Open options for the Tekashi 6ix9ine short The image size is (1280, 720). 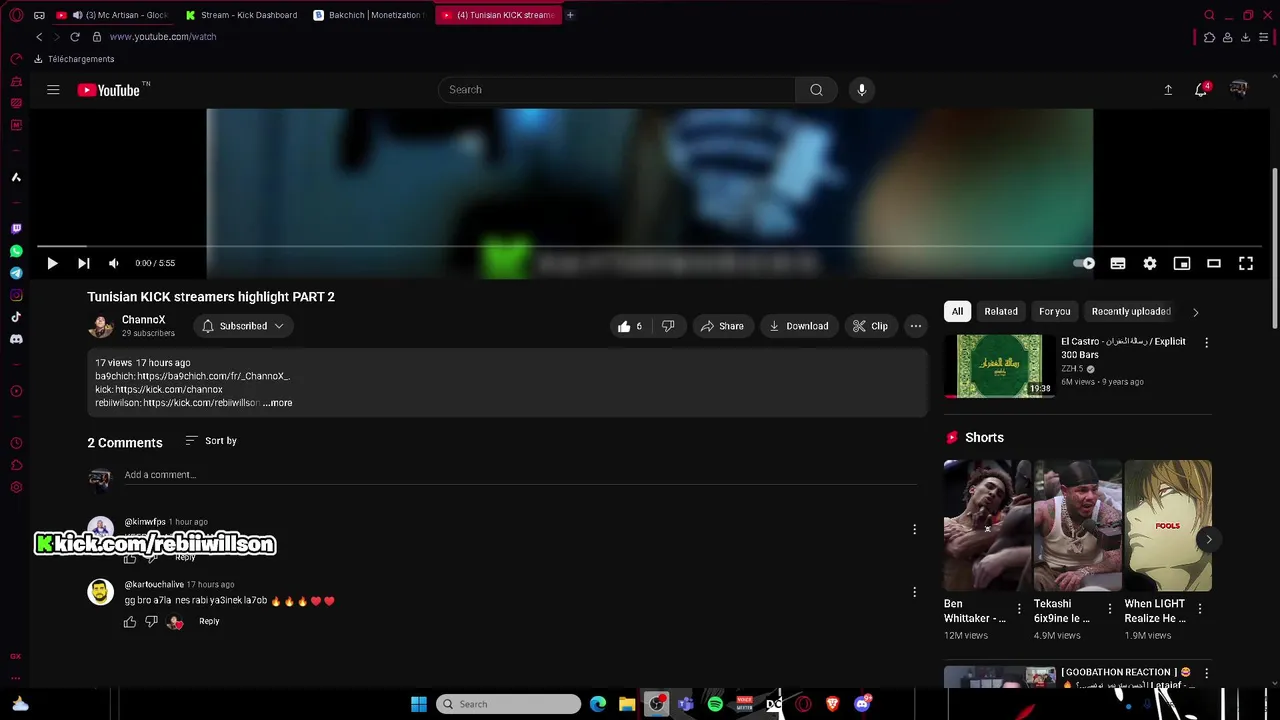[x=1109, y=609]
